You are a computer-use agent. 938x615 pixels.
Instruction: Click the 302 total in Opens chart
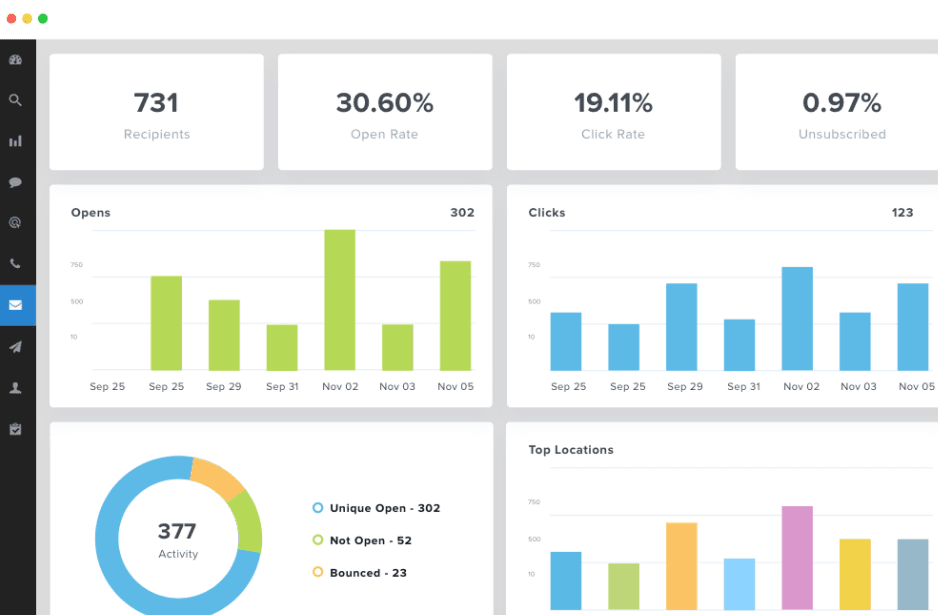(x=462, y=212)
